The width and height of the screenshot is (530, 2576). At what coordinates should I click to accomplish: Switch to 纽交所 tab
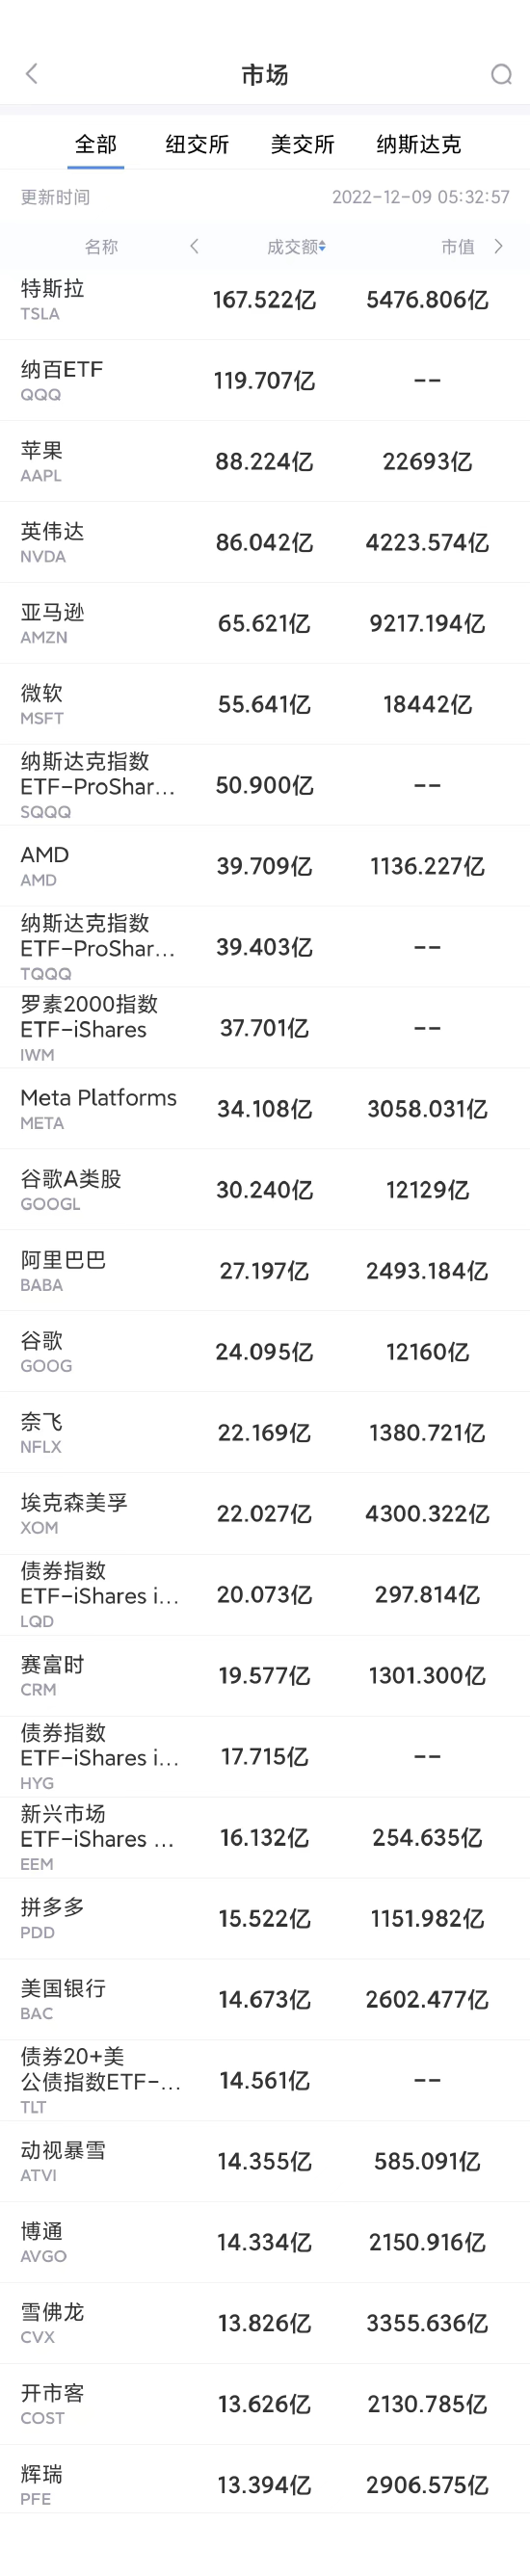pos(197,144)
